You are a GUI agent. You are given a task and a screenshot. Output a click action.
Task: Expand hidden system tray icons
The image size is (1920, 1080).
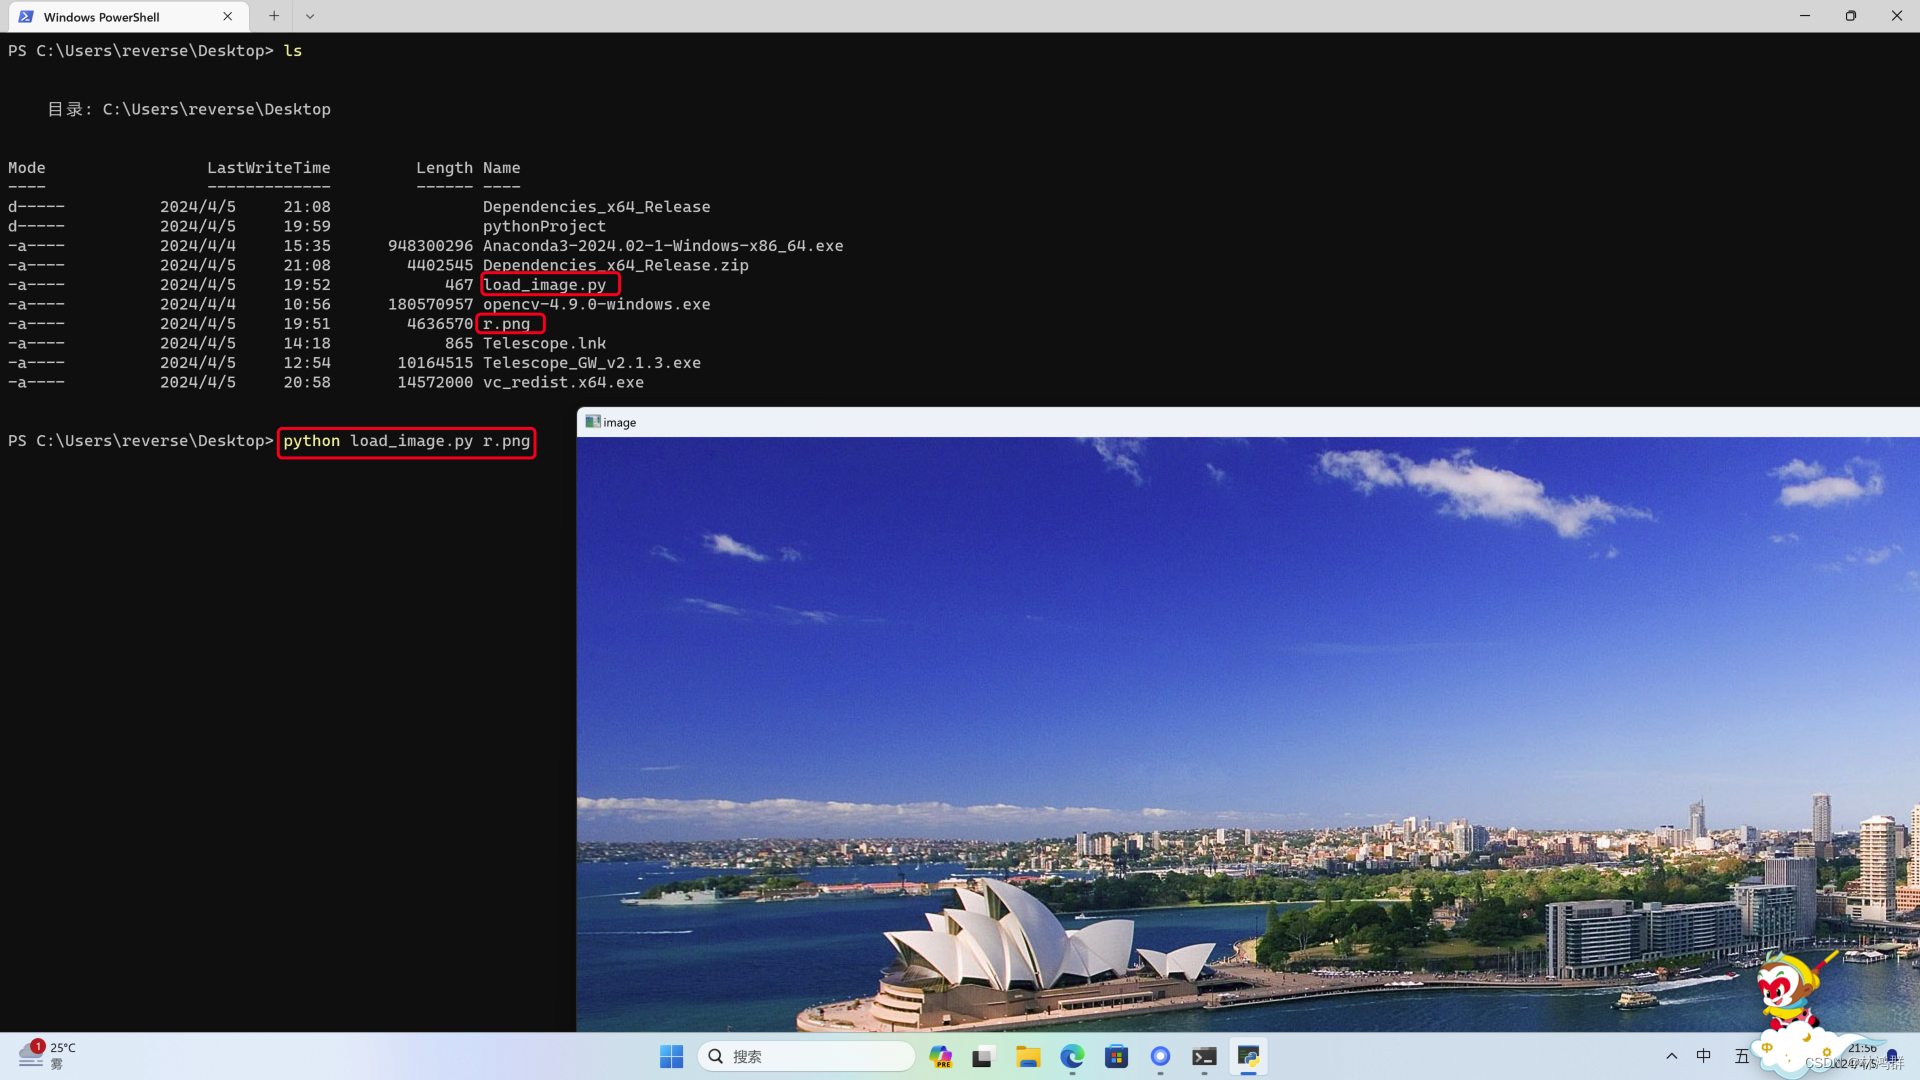pyautogui.click(x=1672, y=1056)
